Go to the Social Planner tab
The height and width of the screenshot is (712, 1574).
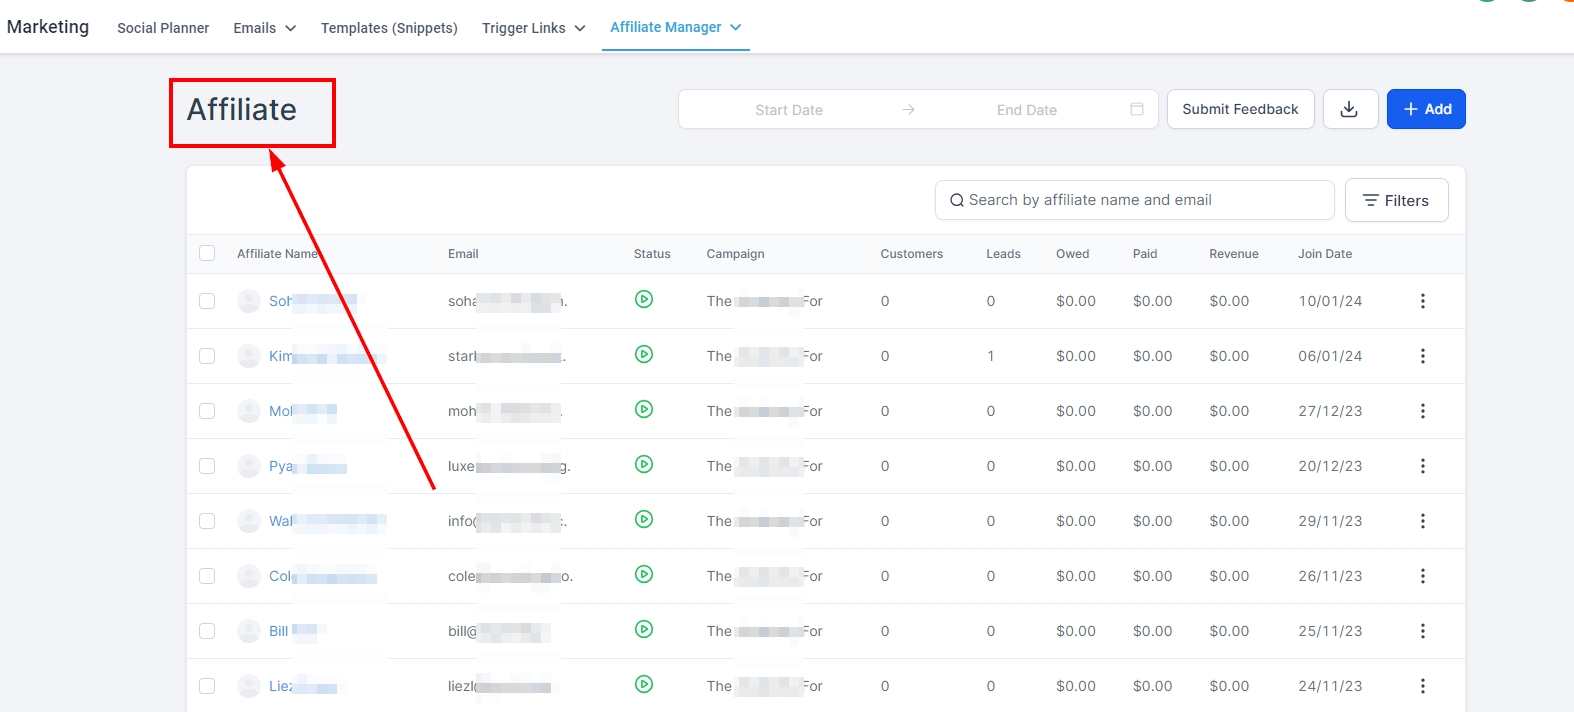(x=163, y=28)
